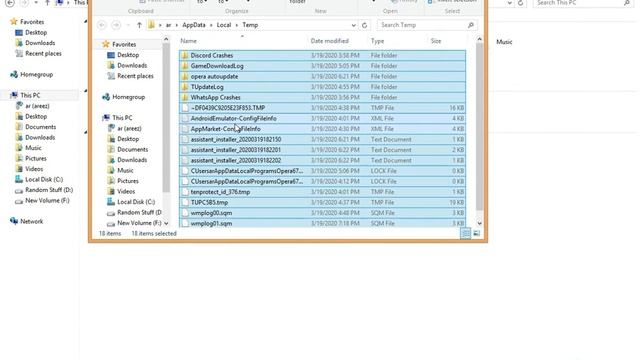Click the Search Temp box

tap(427, 25)
